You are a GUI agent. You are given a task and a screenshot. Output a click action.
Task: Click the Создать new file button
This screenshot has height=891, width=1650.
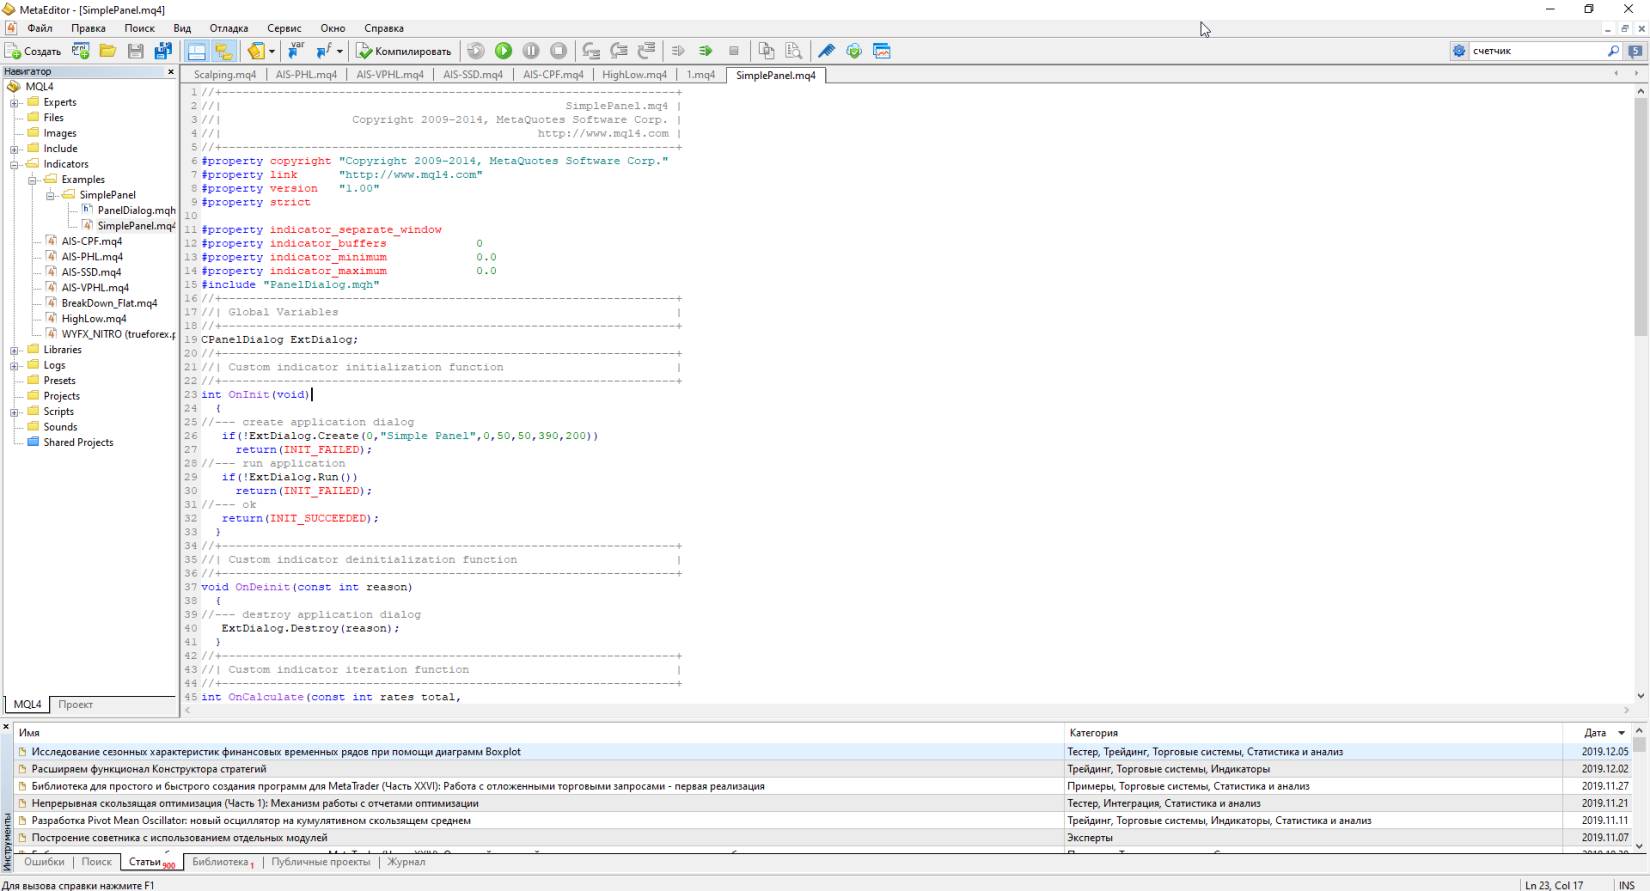coord(33,51)
